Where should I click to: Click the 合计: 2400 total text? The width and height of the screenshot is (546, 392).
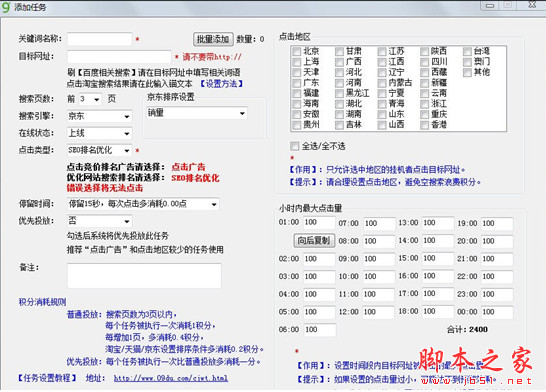pos(467,330)
